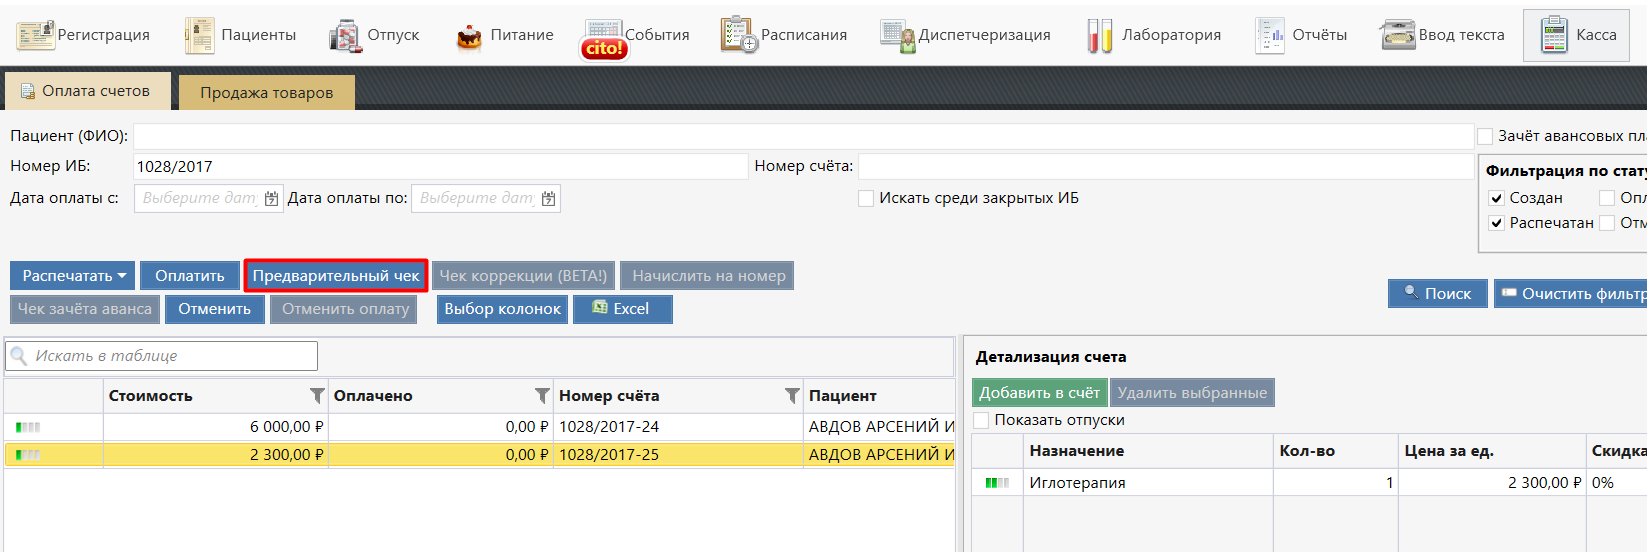This screenshot has height=552, width=1647.
Task: Toggle the Показать отпуски checkbox
Action: coord(982,420)
